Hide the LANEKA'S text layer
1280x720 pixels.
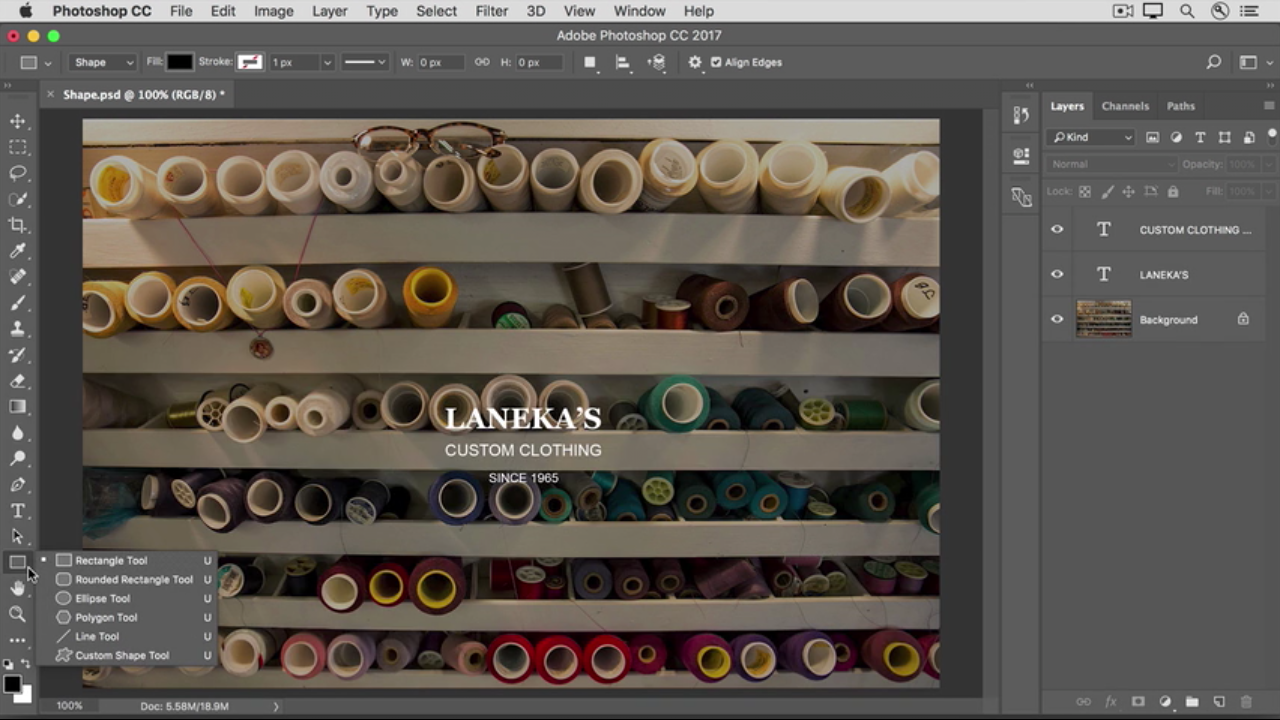tap(1057, 275)
